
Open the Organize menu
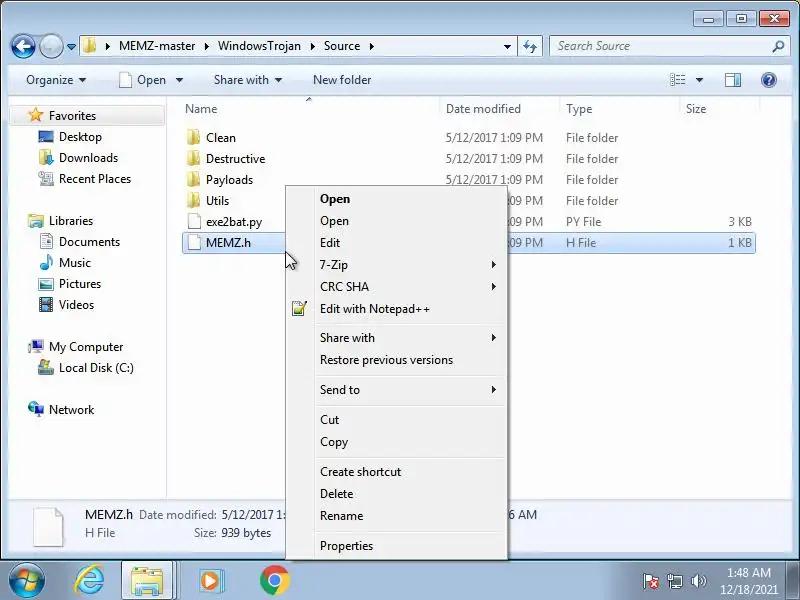[56, 80]
